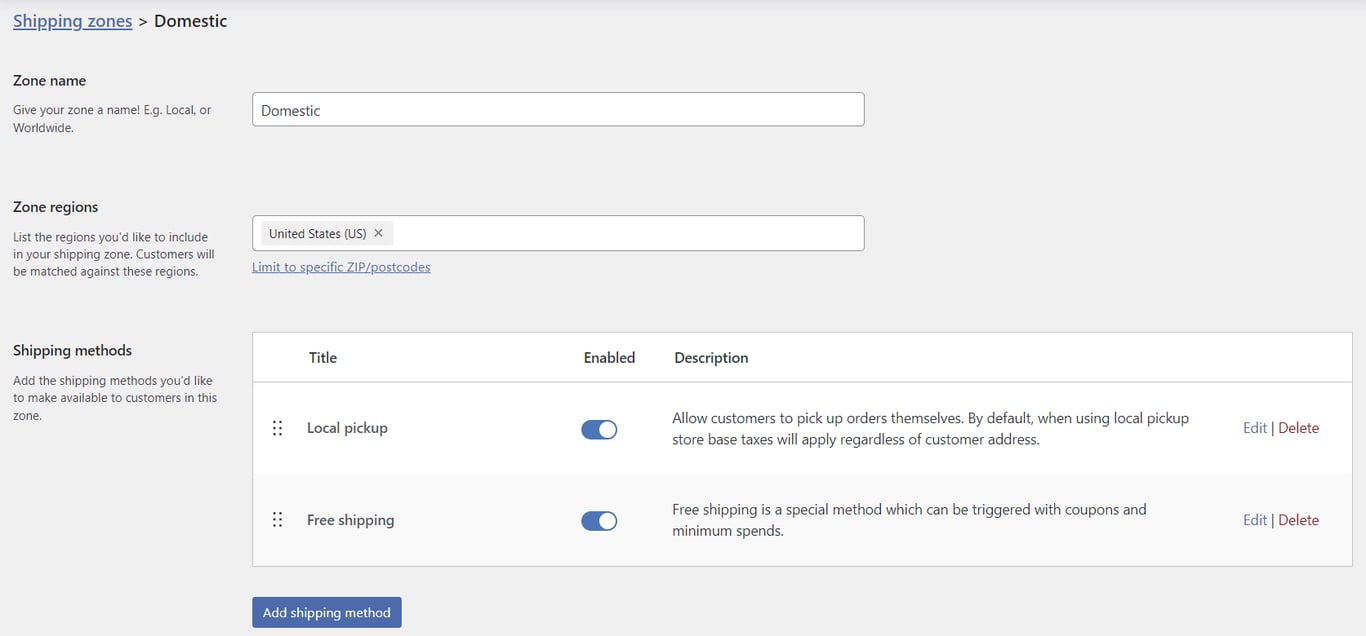Select the Free shipping method title
1366x636 pixels.
pos(350,519)
